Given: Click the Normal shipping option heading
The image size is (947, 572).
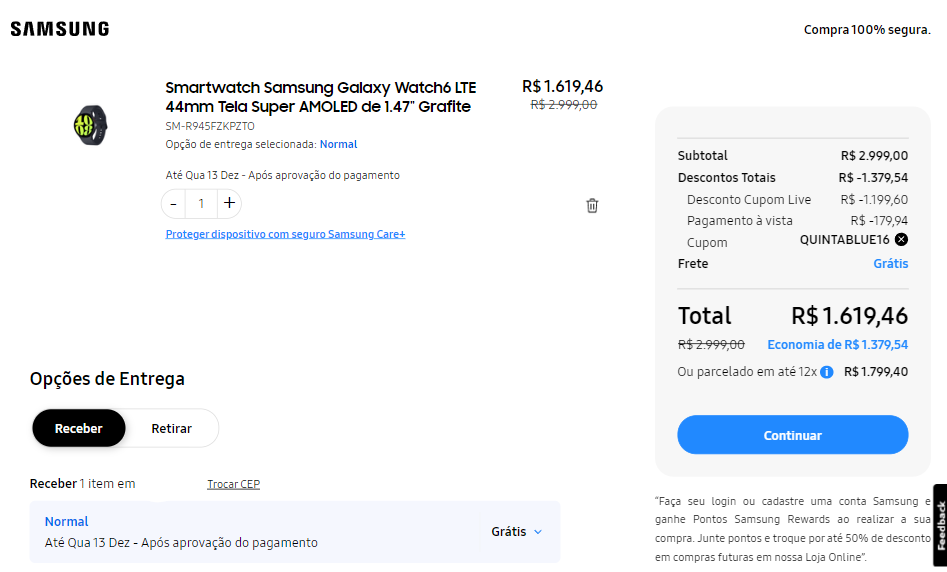Looking at the screenshot, I should [66, 521].
